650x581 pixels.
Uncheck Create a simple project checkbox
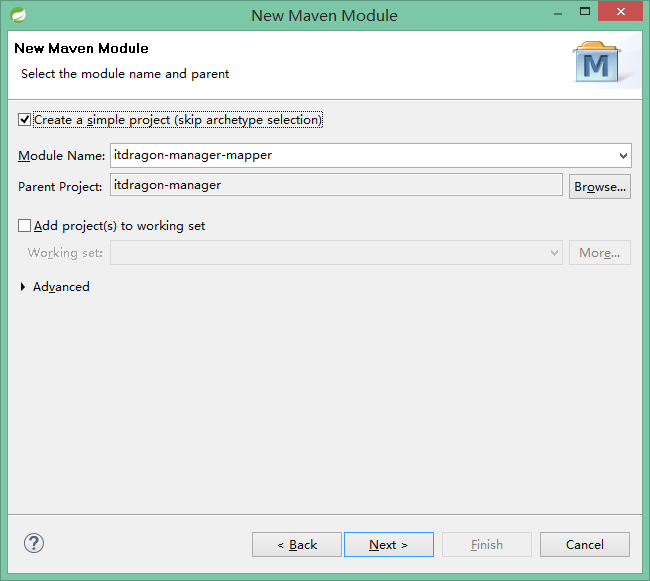24,120
